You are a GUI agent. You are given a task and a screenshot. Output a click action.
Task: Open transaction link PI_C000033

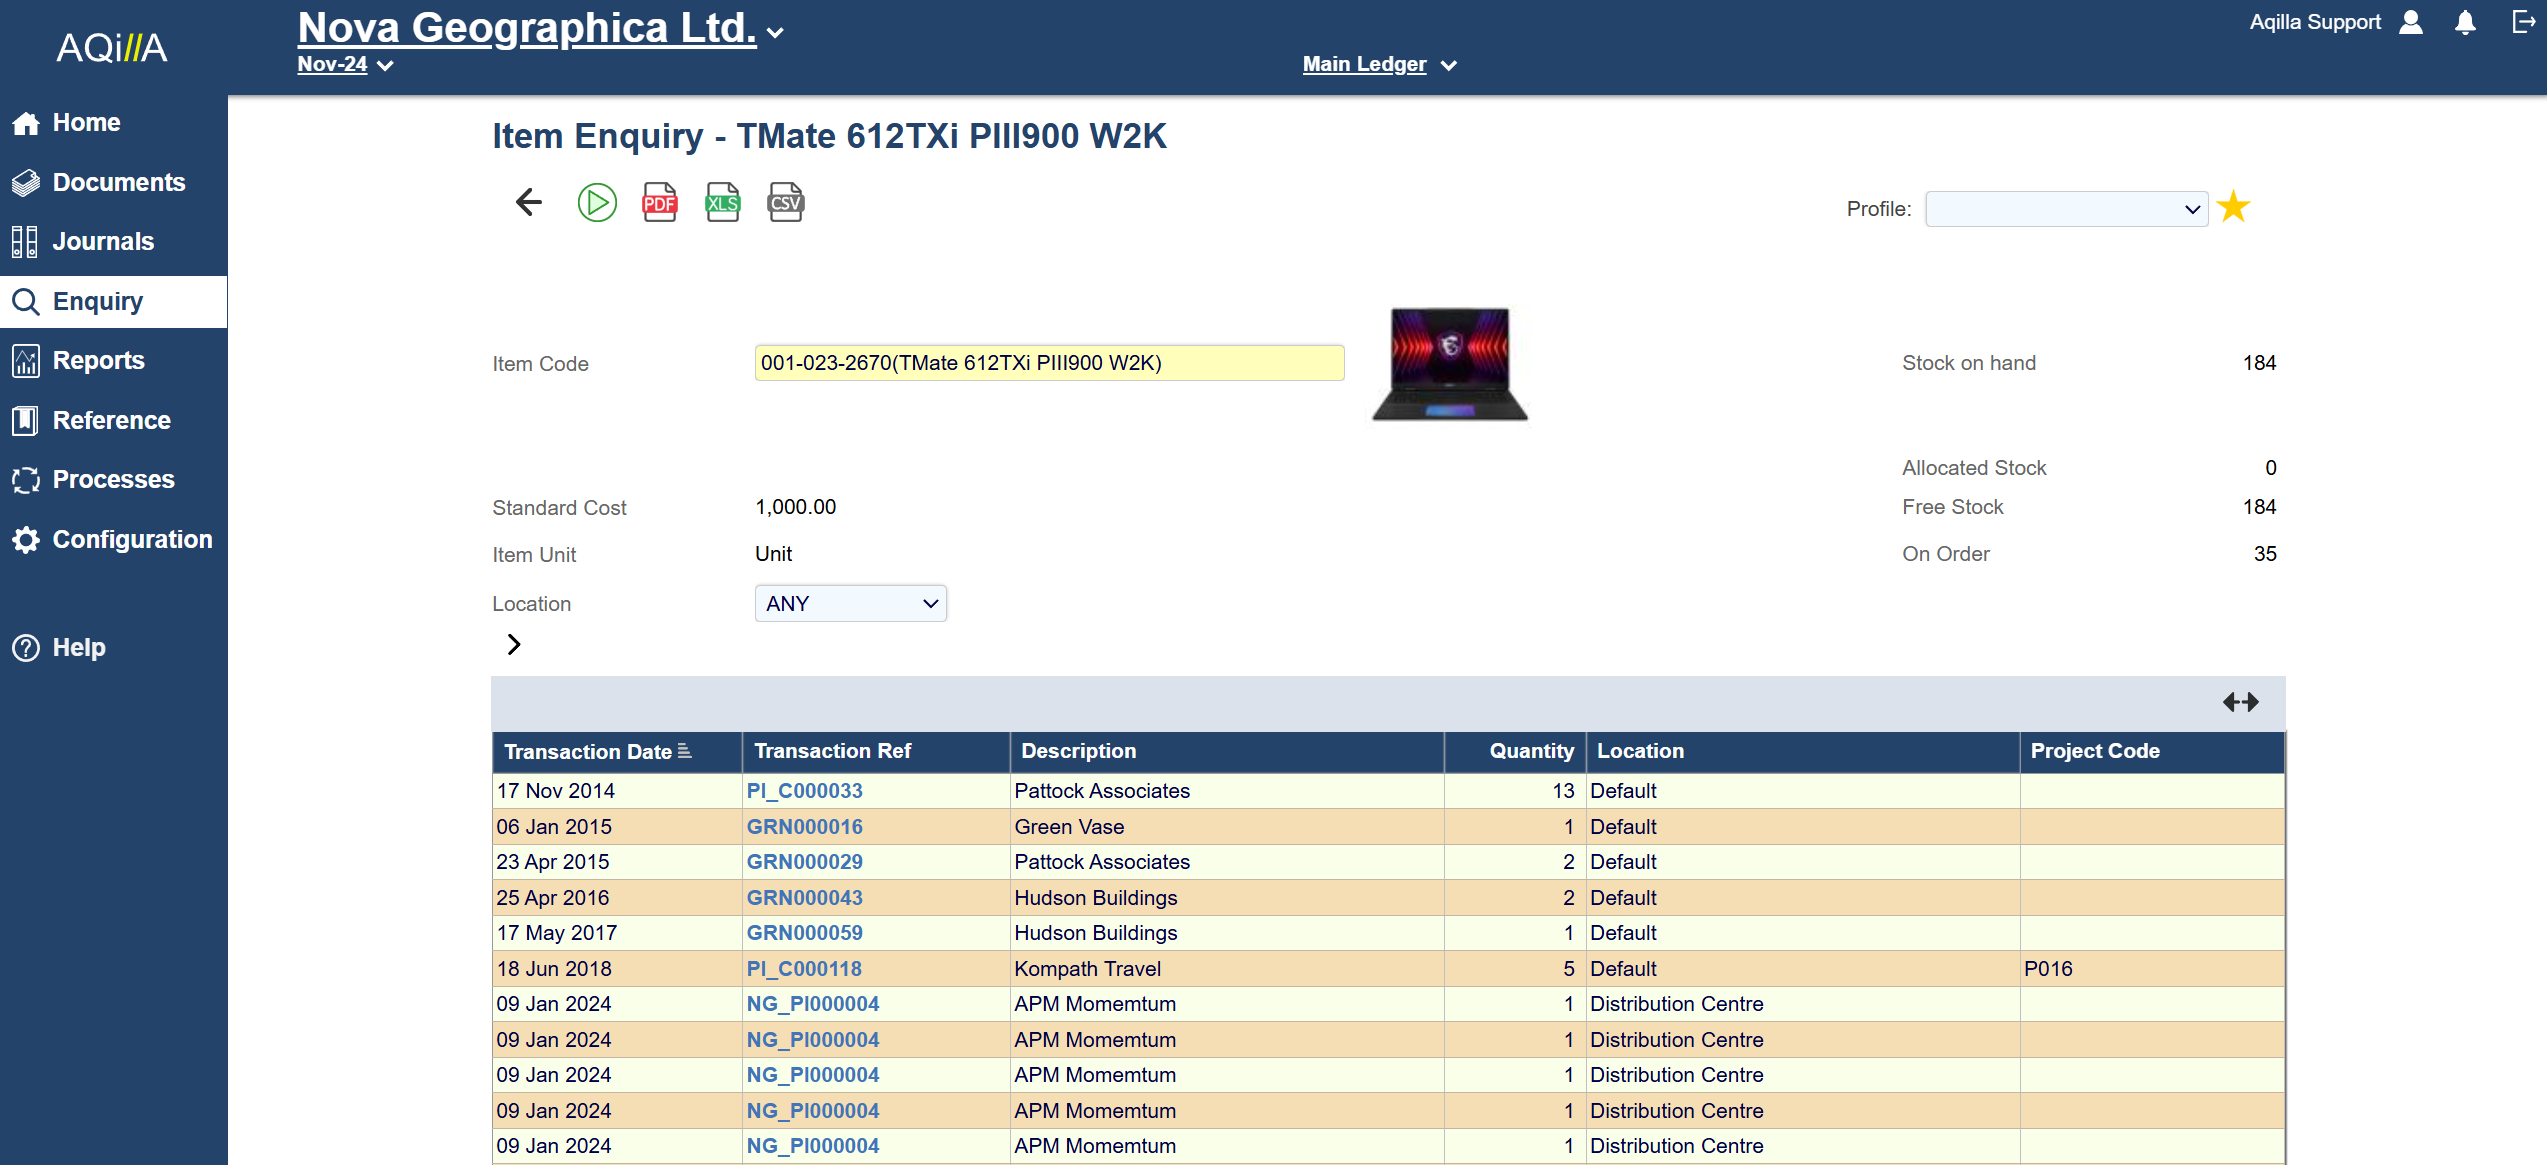(804, 791)
